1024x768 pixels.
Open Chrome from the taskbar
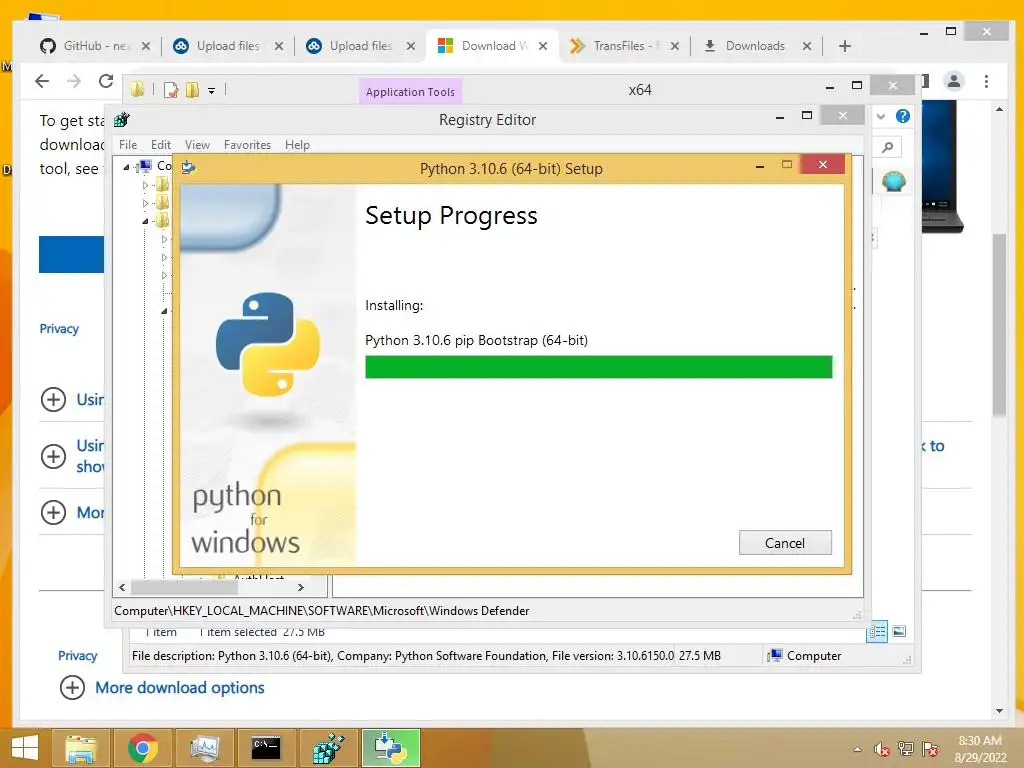coord(142,748)
